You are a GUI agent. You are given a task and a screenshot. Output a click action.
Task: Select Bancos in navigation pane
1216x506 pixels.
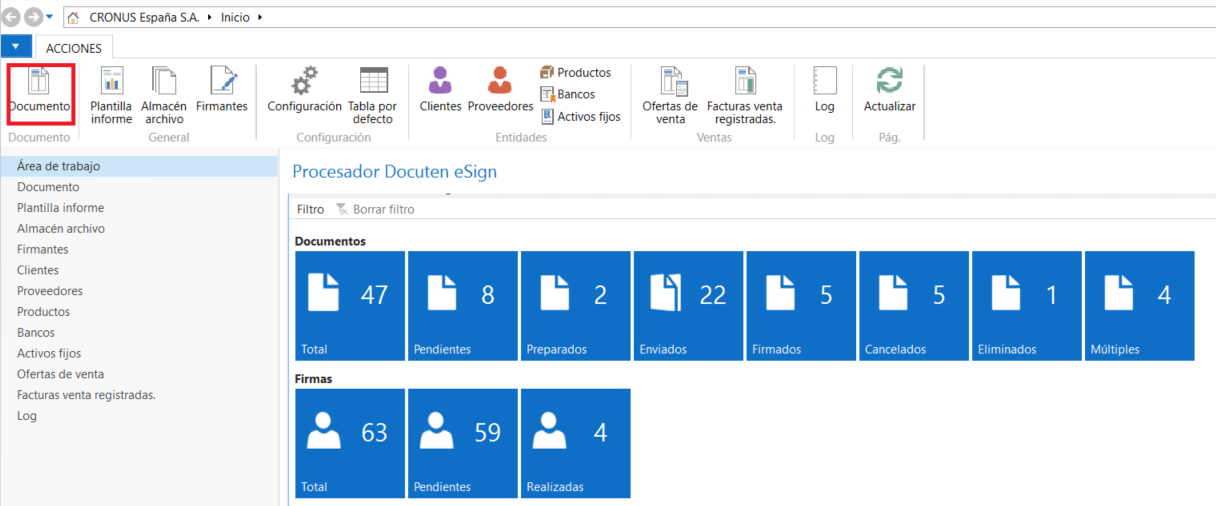click(x=139, y=333)
